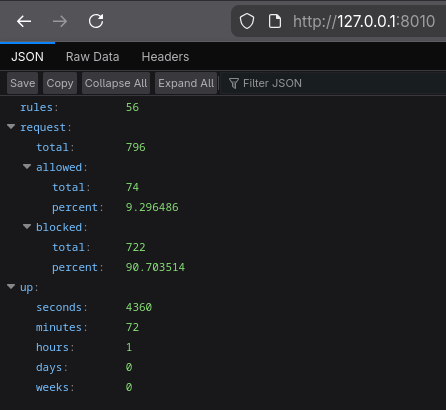Select request total value 796

click(136, 147)
